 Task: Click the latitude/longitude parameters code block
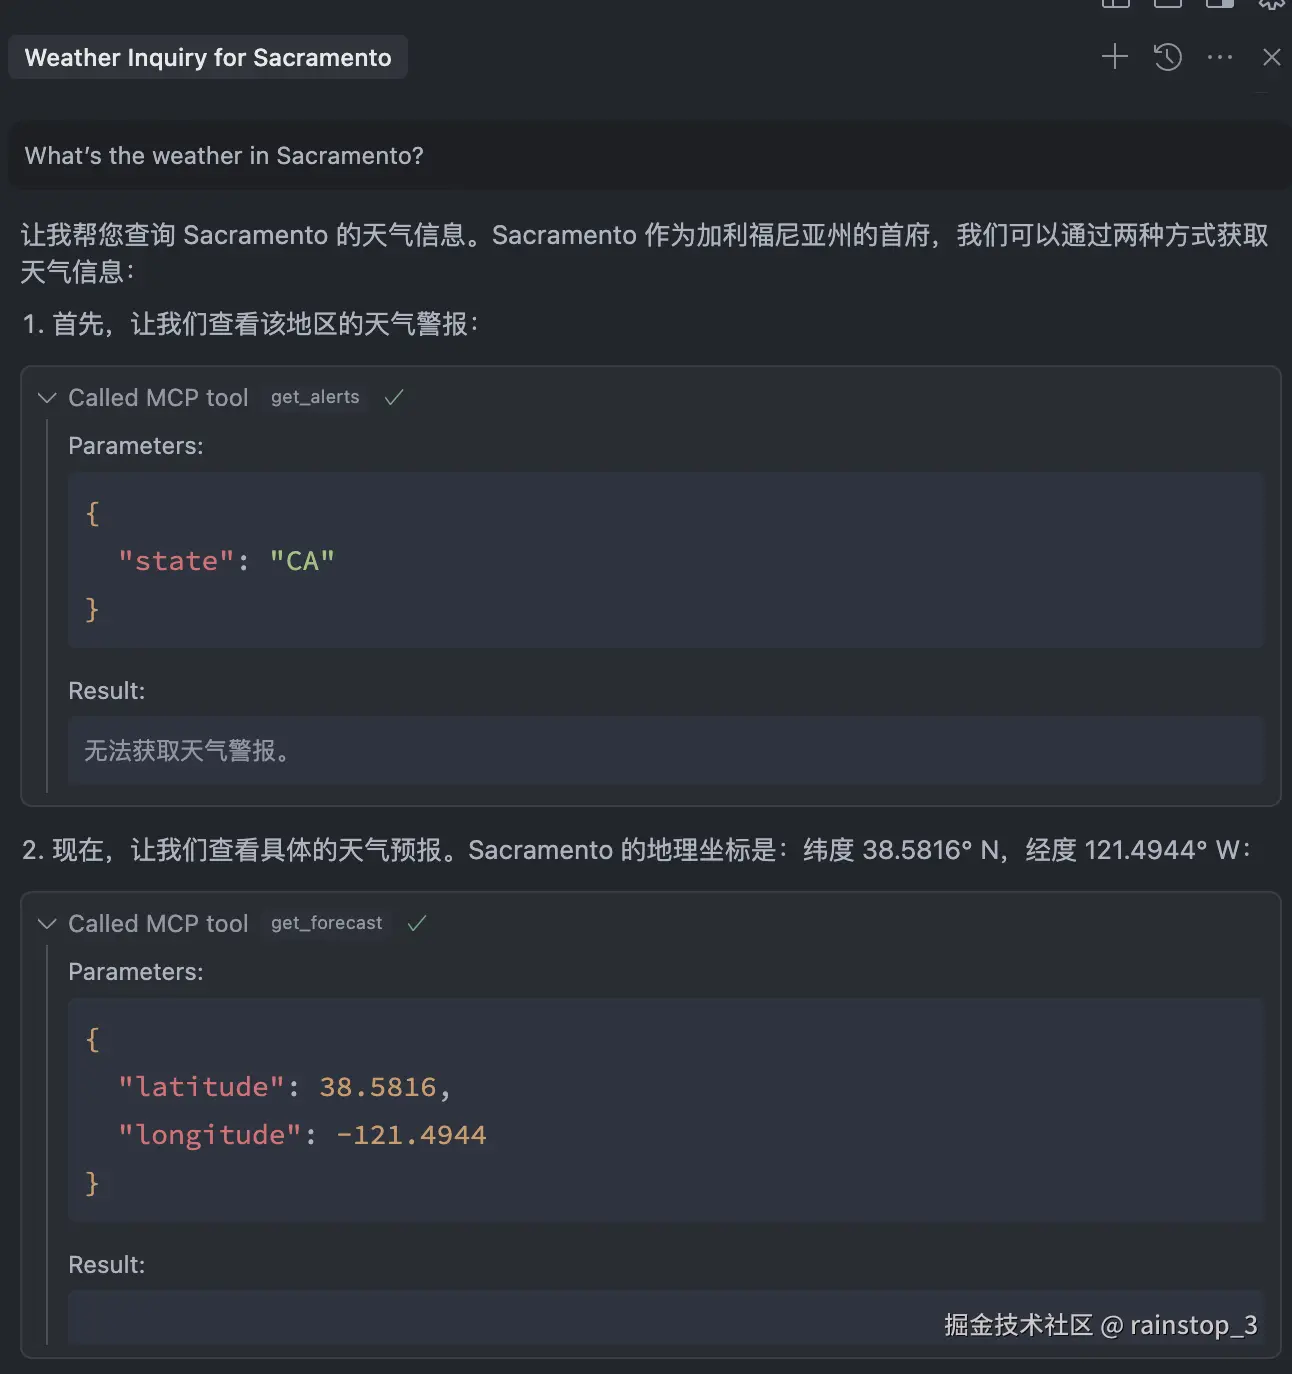click(665, 1110)
